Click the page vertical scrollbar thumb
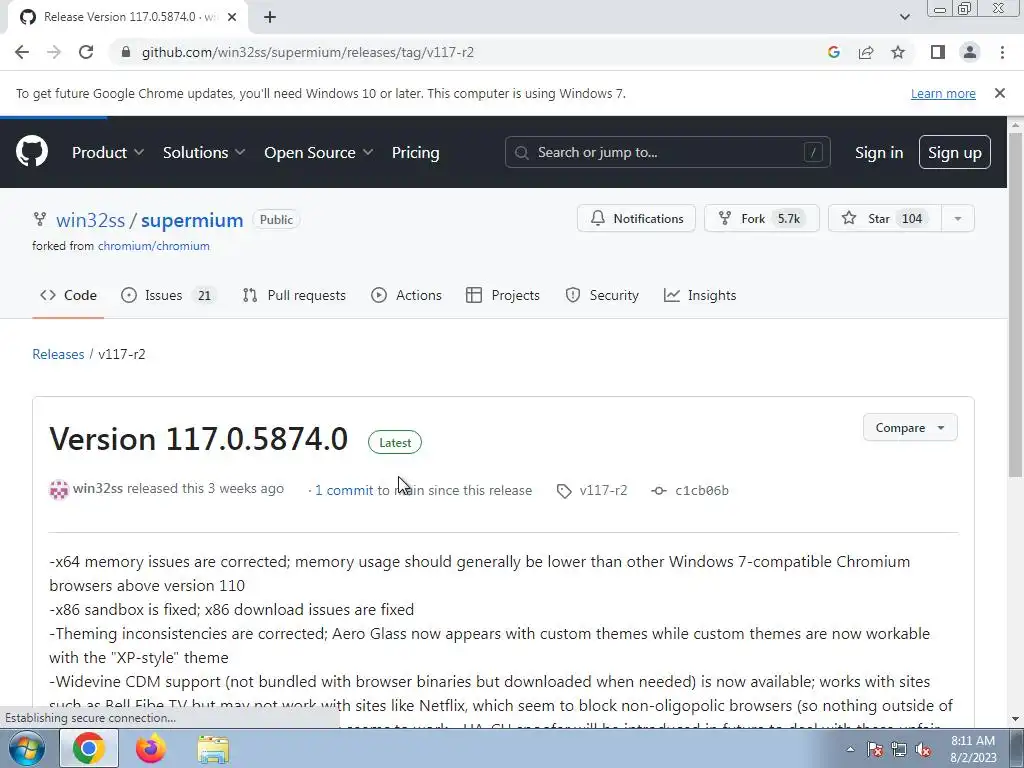The width and height of the screenshot is (1024, 768). 1016,305
